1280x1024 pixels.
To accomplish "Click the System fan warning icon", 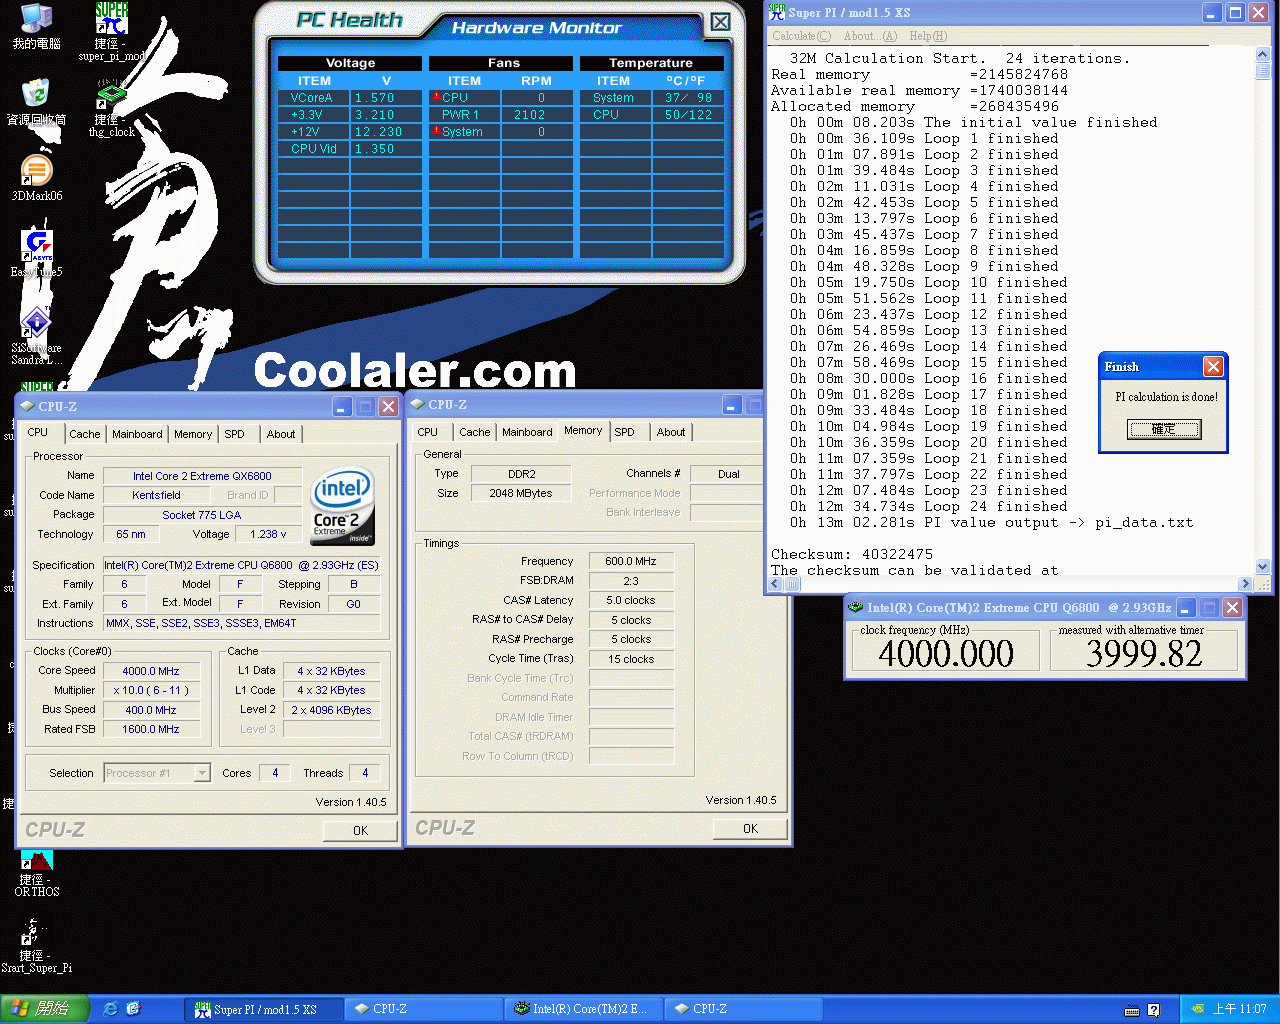I will pos(436,131).
